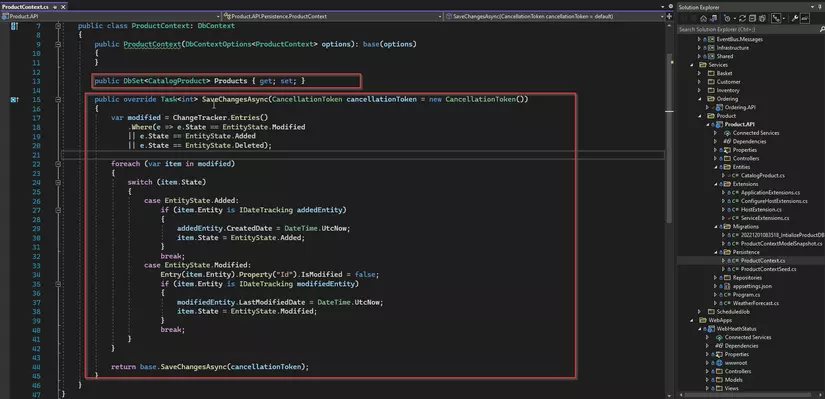Expand the Repositories folder
The height and width of the screenshot is (399, 825).
click(716, 277)
